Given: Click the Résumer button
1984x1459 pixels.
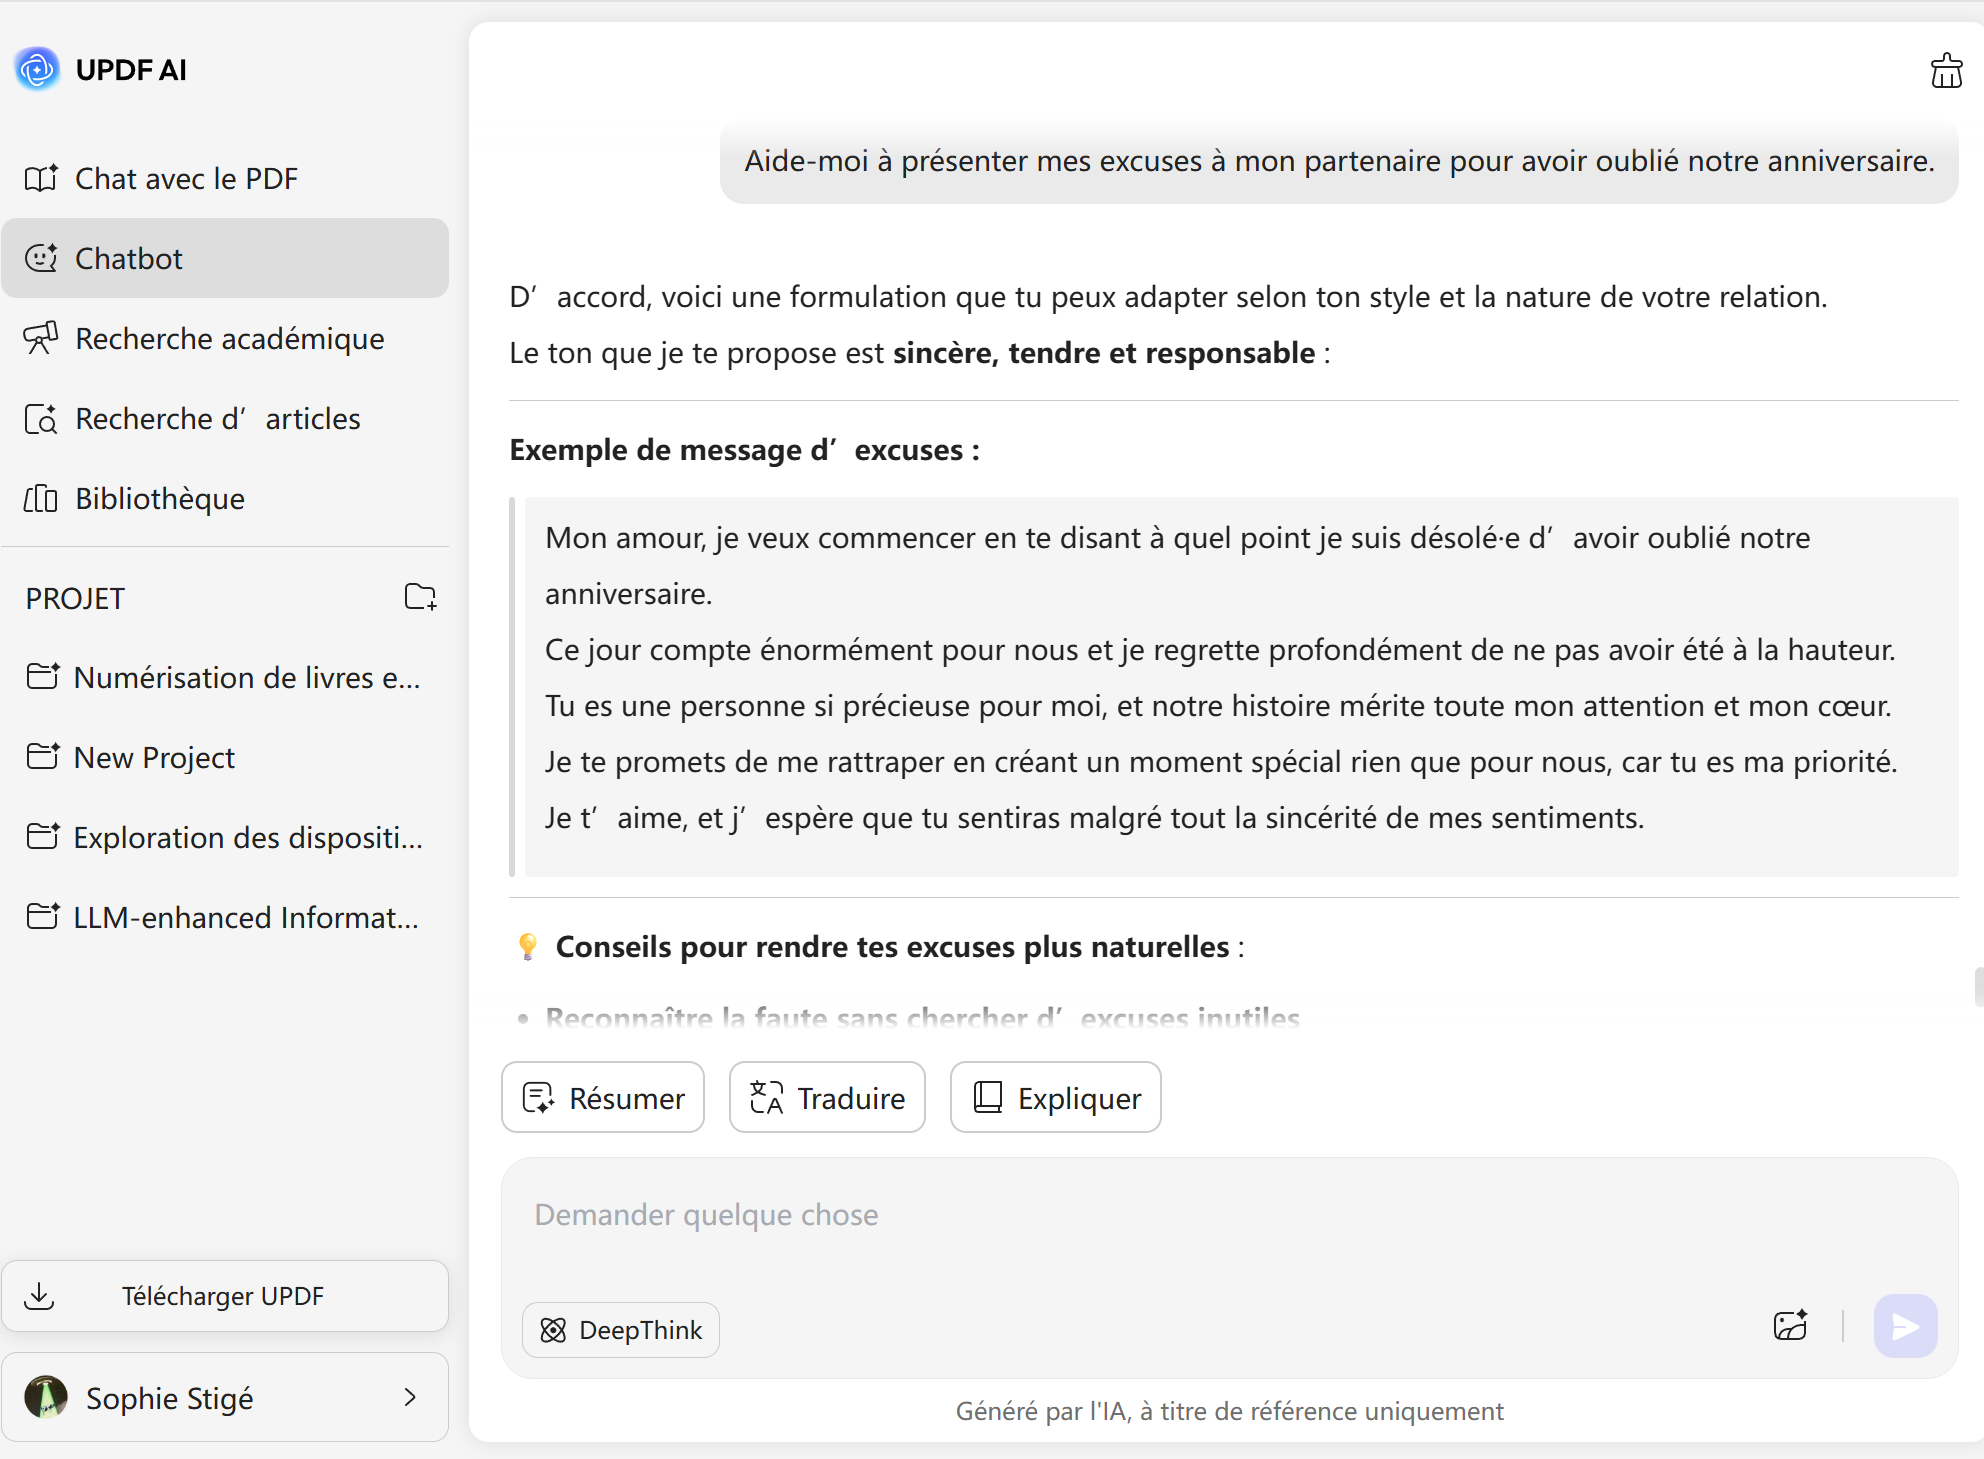Looking at the screenshot, I should point(603,1098).
